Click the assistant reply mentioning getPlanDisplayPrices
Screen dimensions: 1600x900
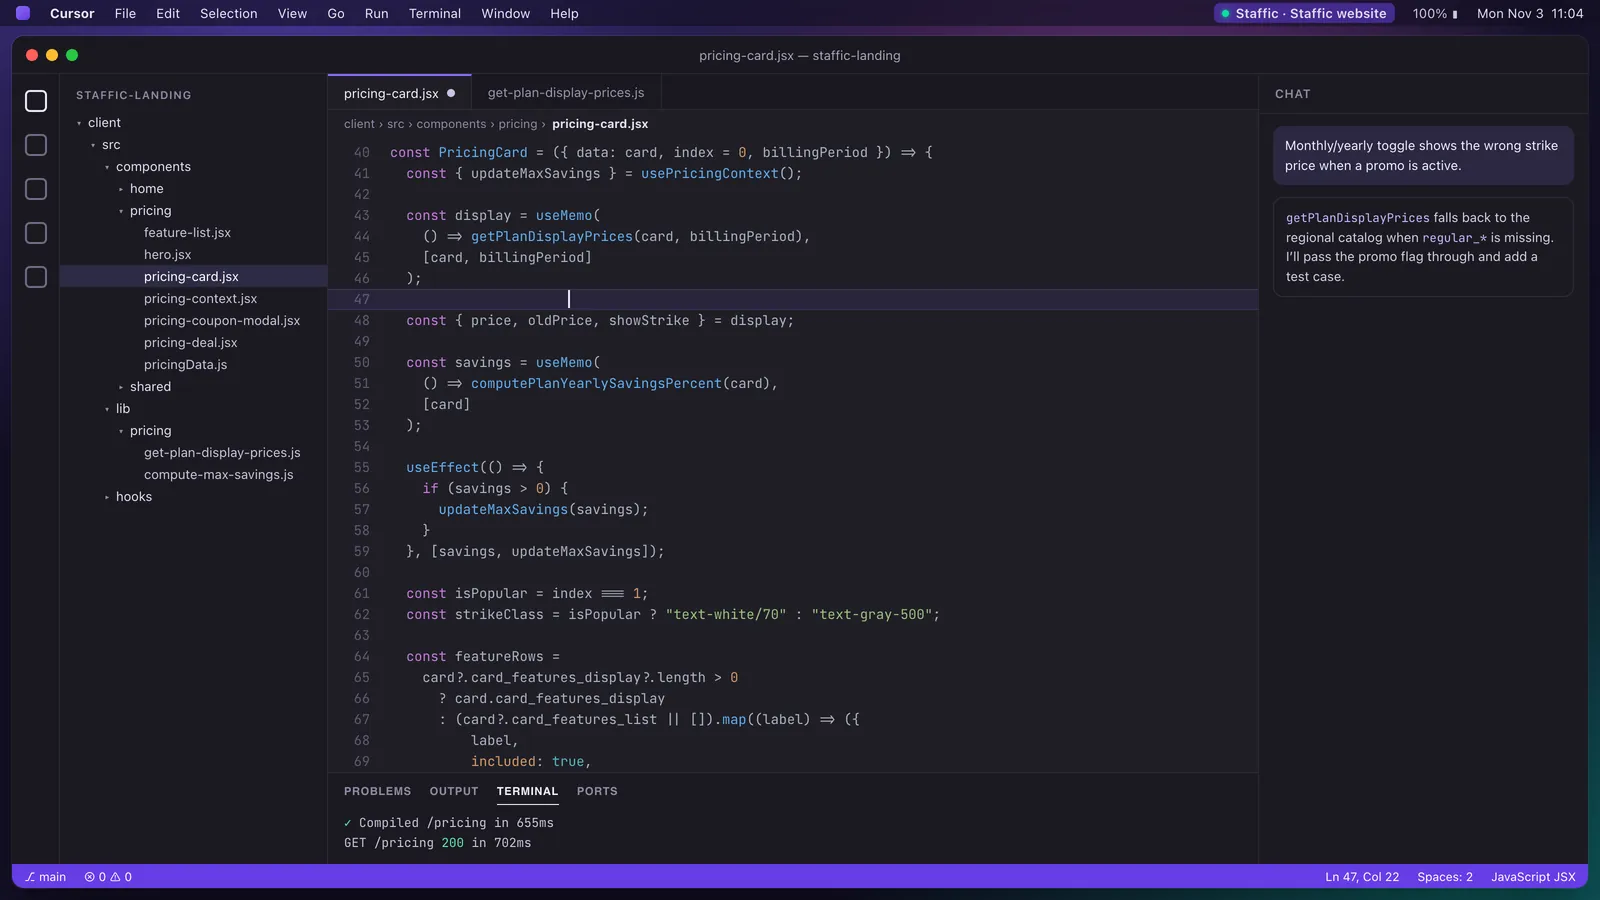1423,247
